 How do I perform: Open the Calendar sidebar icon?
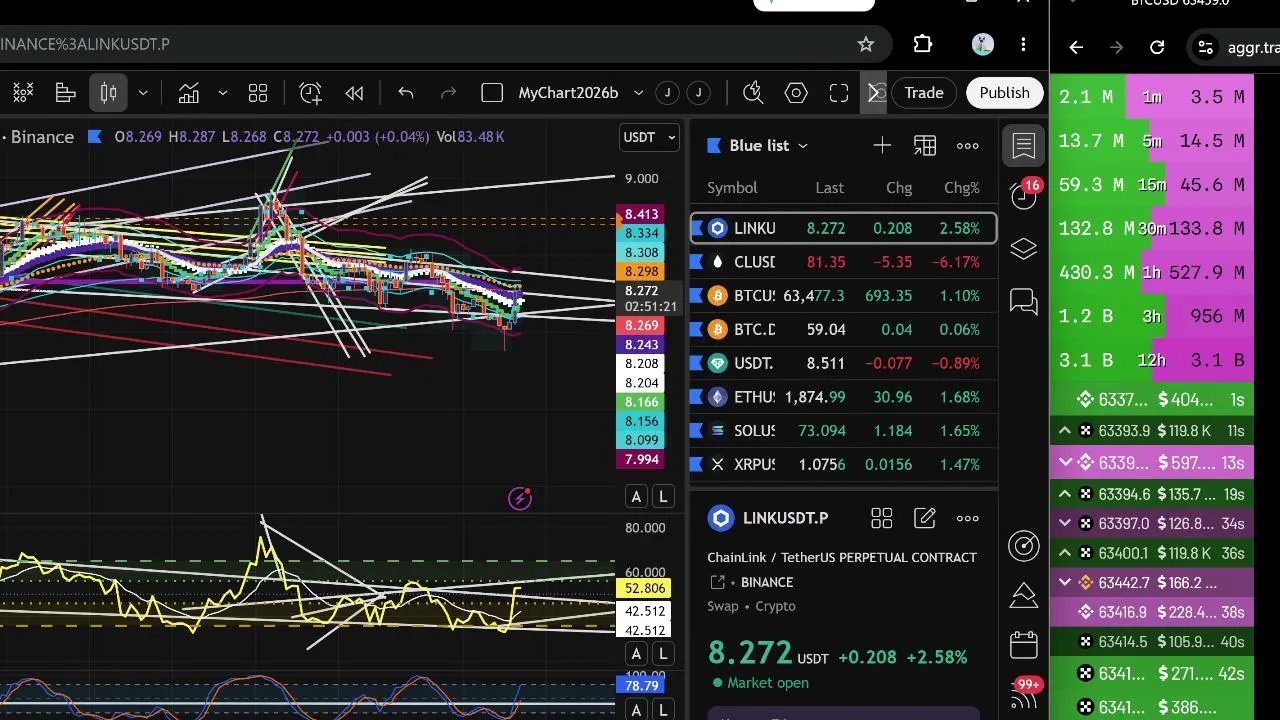pos(1024,645)
